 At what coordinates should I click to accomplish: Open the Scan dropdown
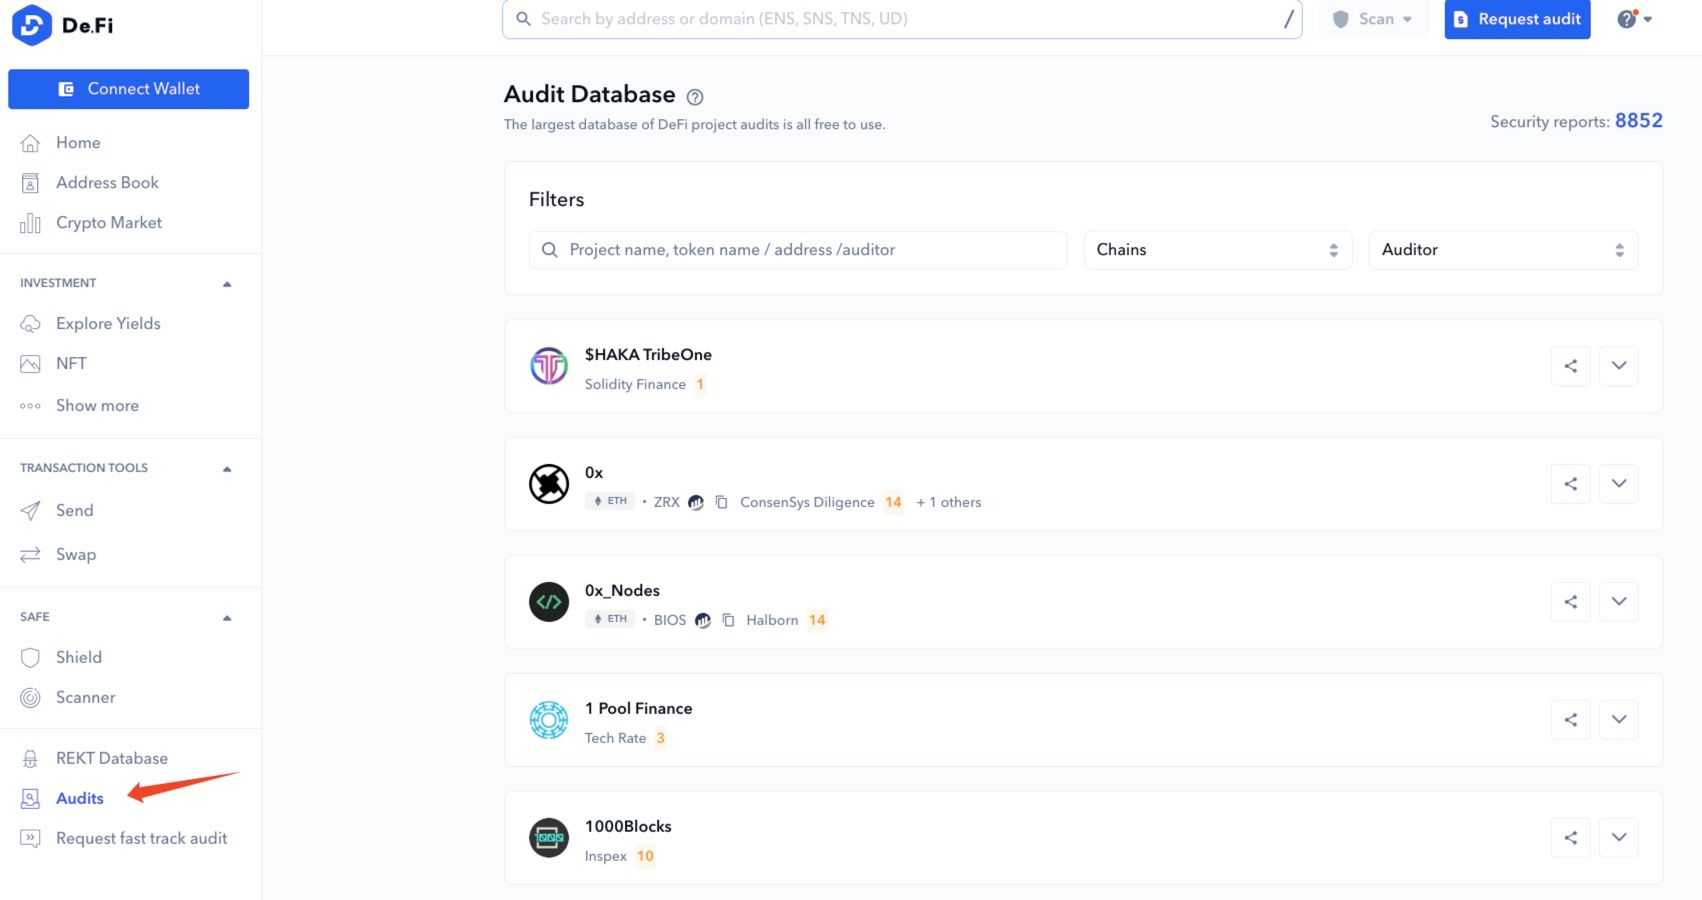click(1374, 19)
